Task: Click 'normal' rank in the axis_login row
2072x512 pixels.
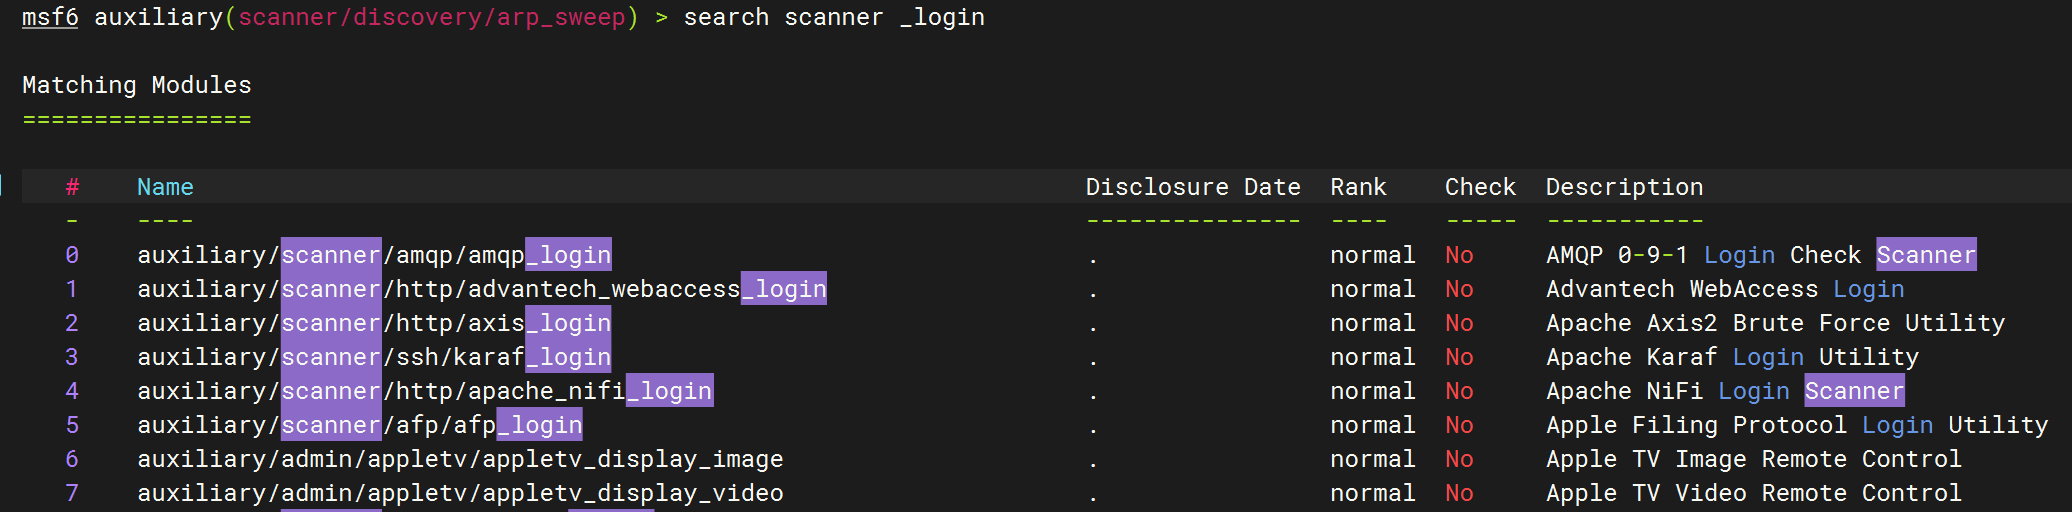Action: 1372,323
